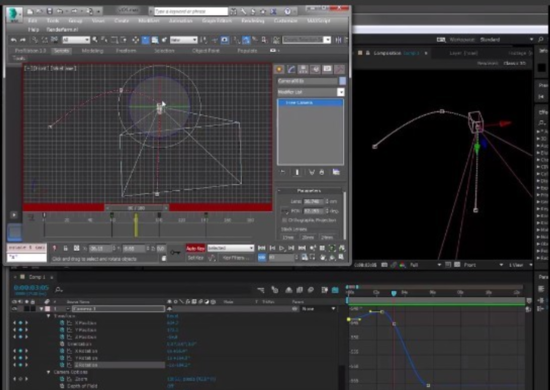Open the 3ds Max application logo menu

click(x=14, y=15)
